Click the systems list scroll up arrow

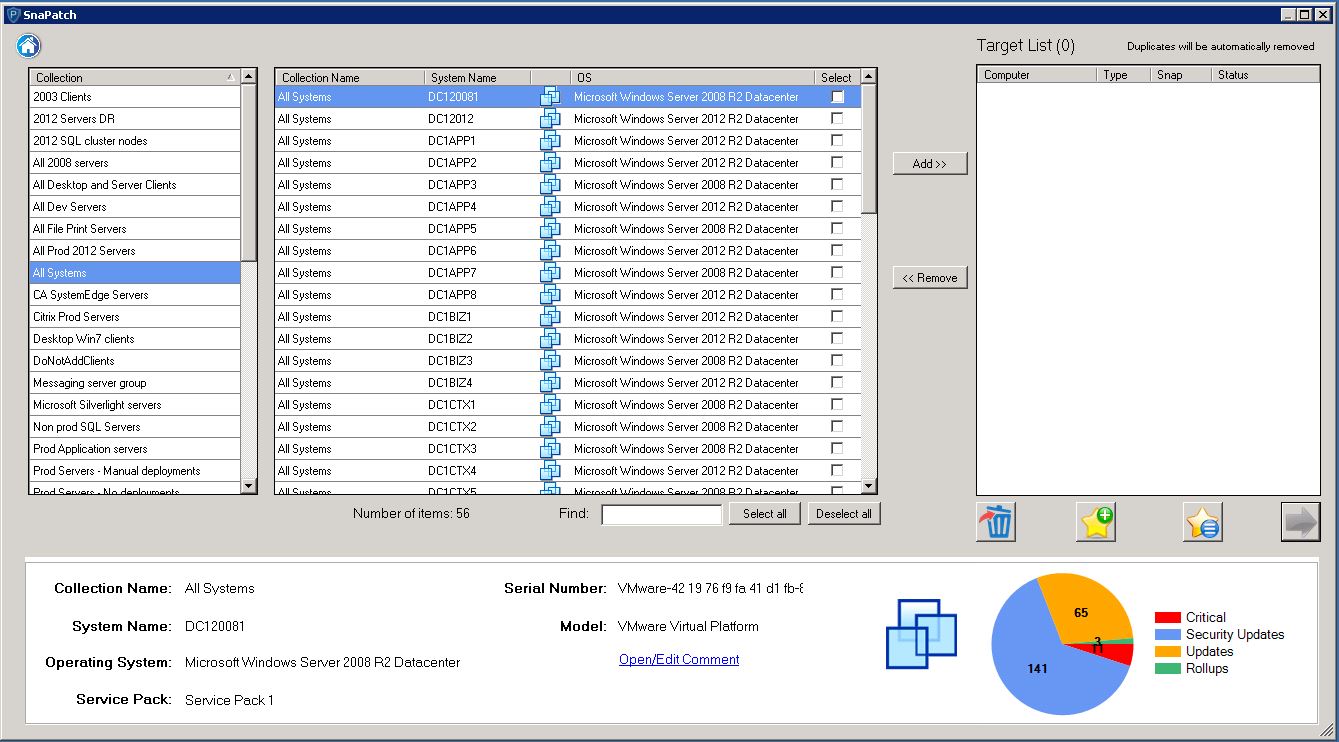click(869, 76)
